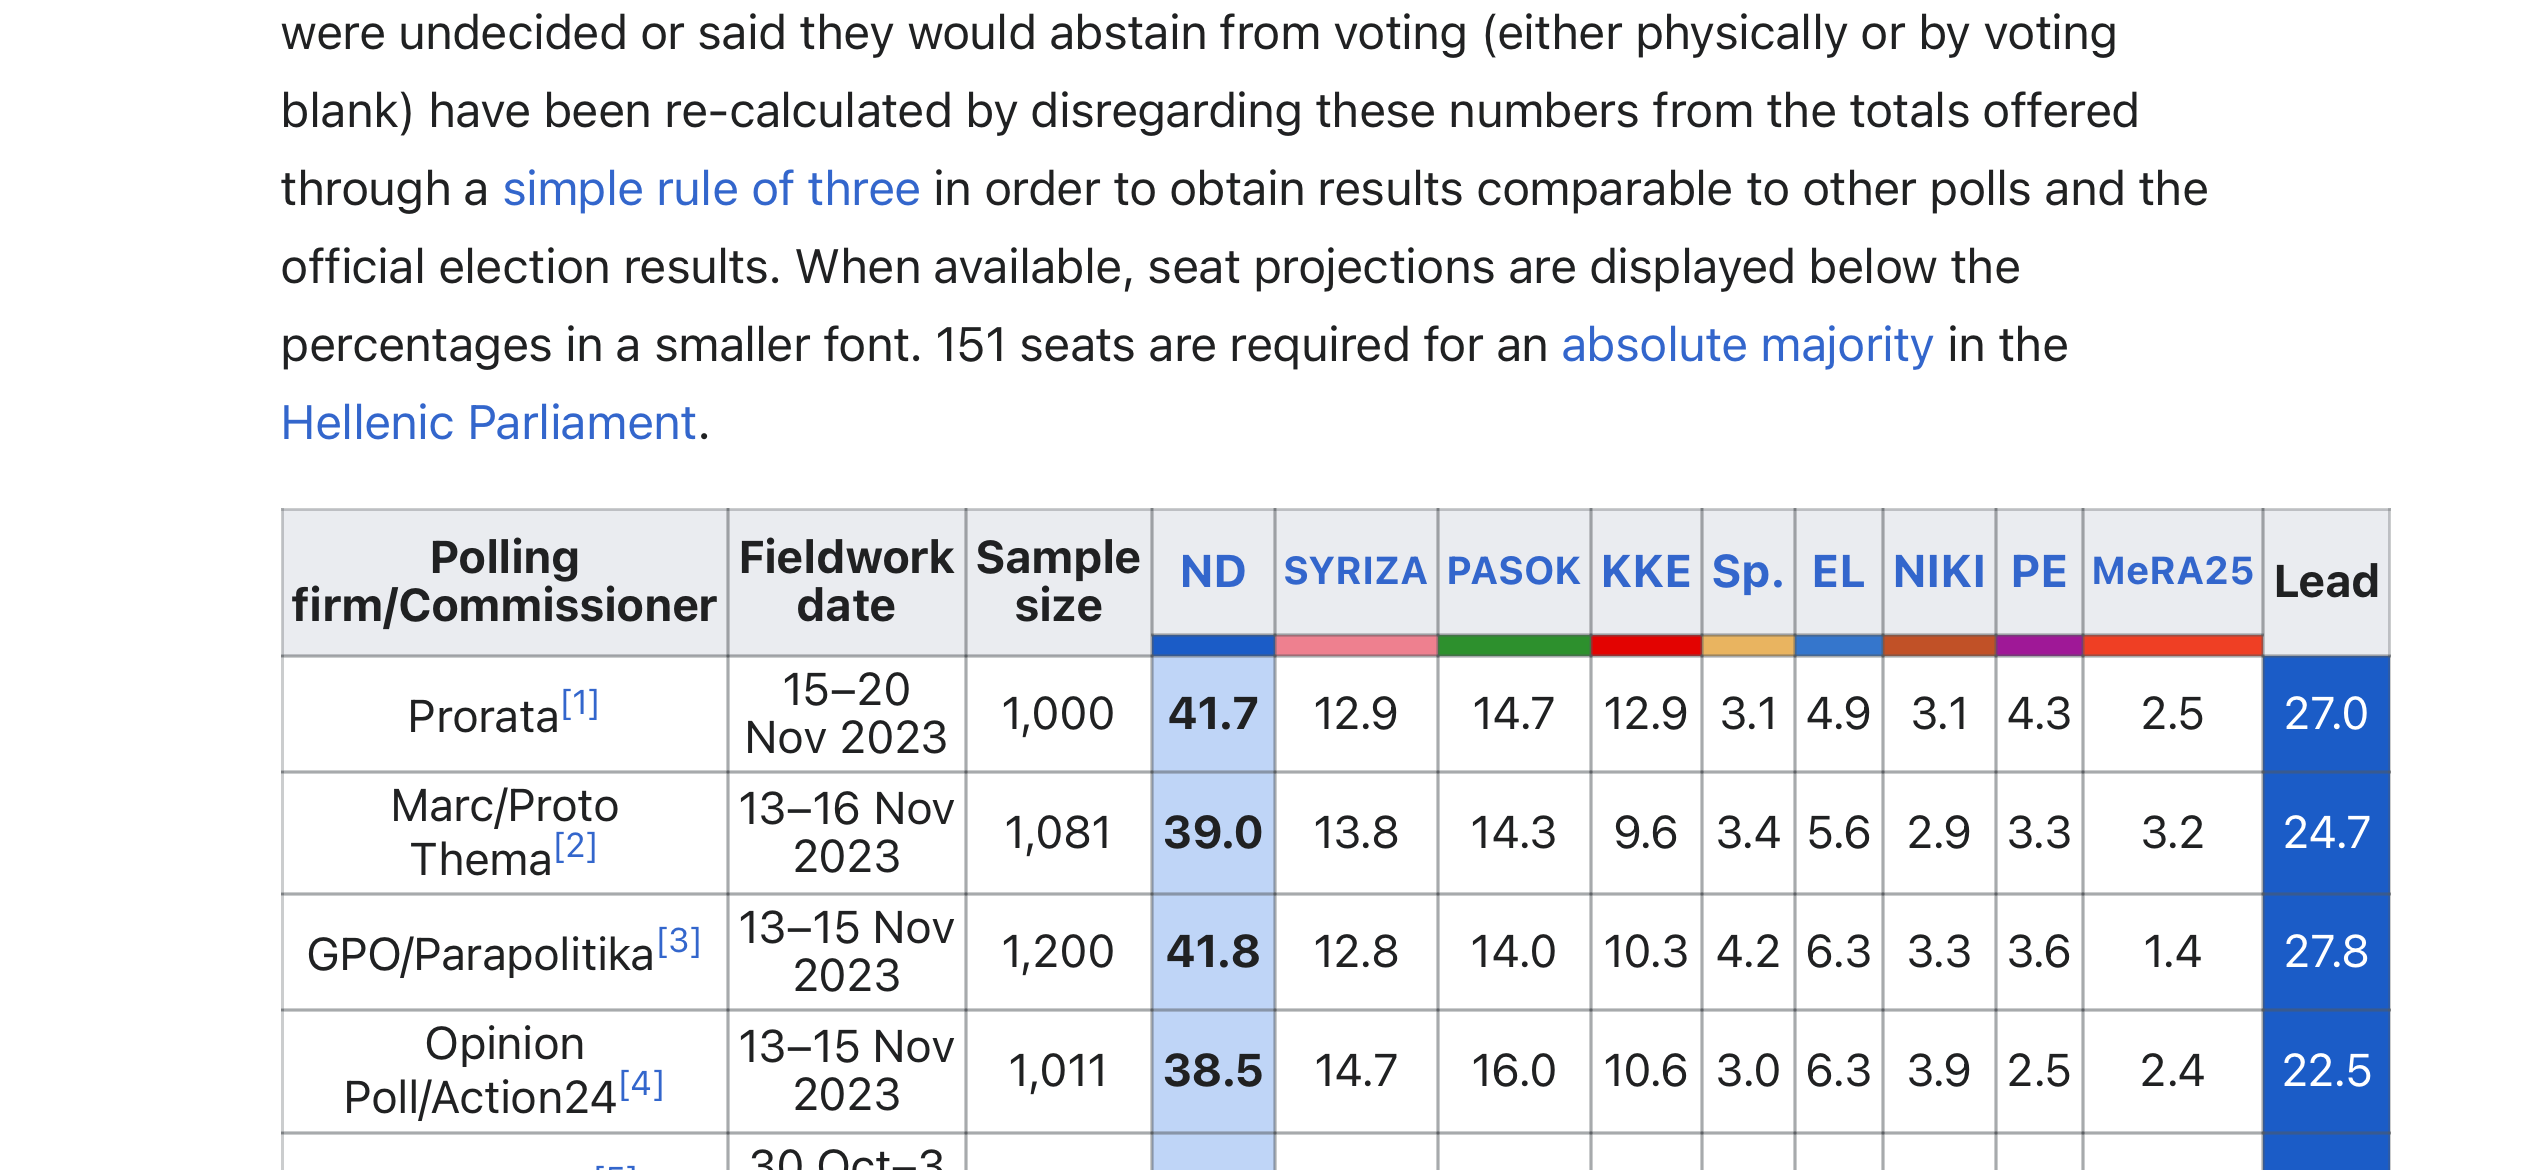Open citation [1] next to Prorata

click(580, 704)
